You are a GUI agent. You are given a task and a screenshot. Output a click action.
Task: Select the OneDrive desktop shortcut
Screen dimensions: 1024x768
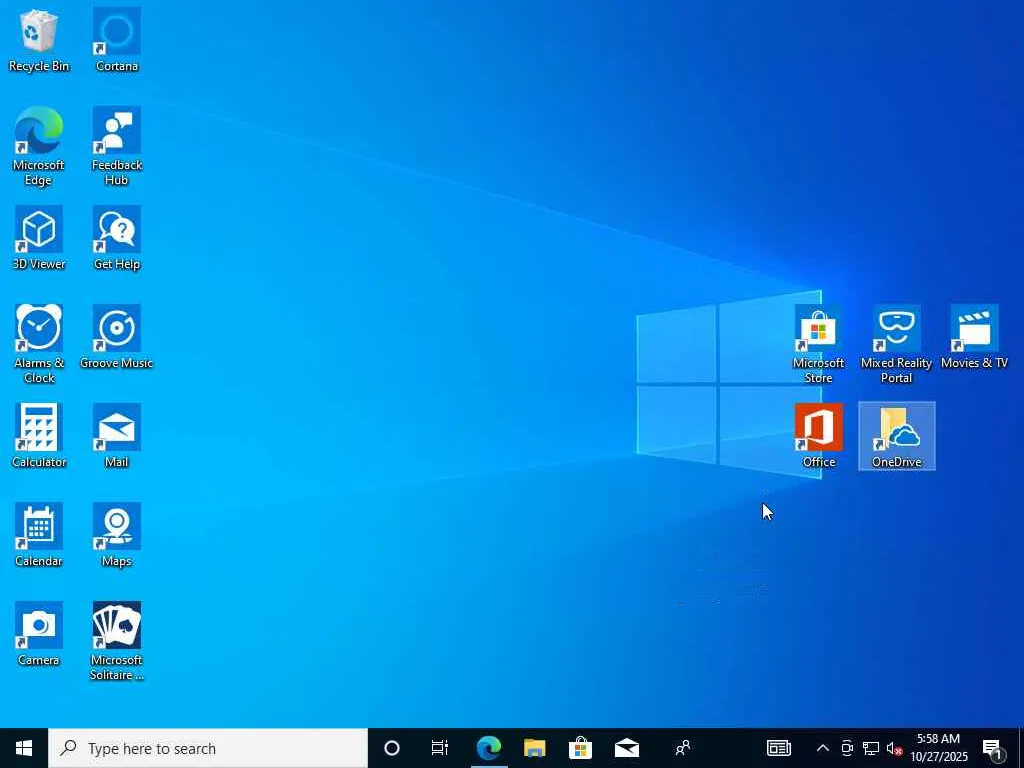tap(897, 436)
